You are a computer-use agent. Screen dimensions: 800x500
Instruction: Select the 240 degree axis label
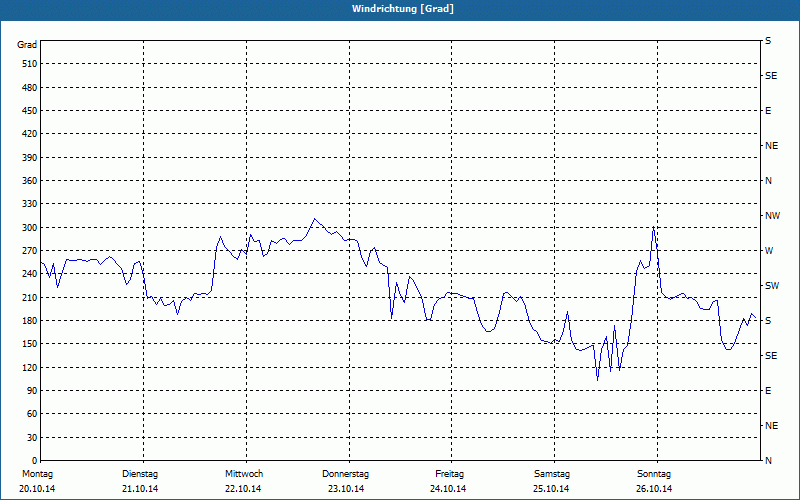tap(30, 274)
